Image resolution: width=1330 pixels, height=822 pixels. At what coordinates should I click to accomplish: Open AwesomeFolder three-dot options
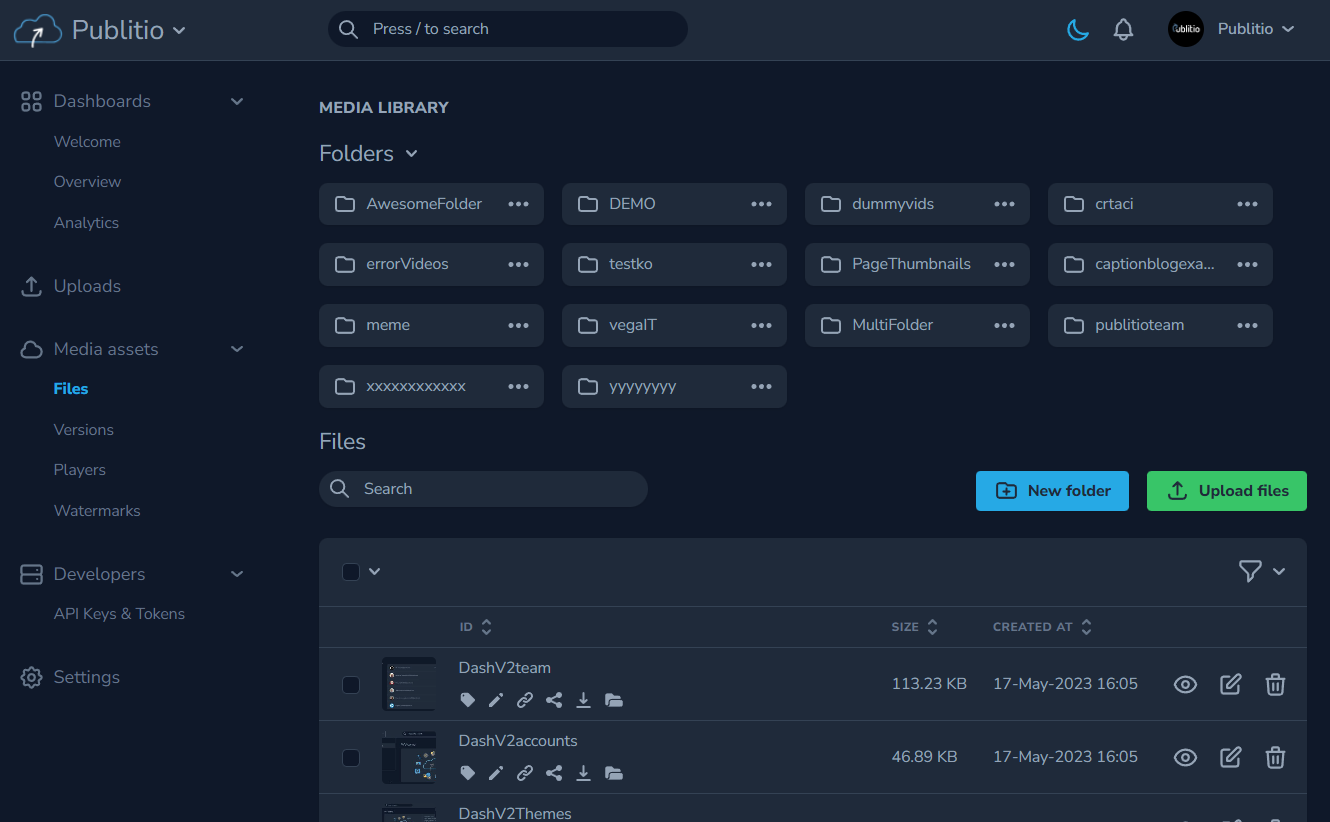click(x=518, y=204)
